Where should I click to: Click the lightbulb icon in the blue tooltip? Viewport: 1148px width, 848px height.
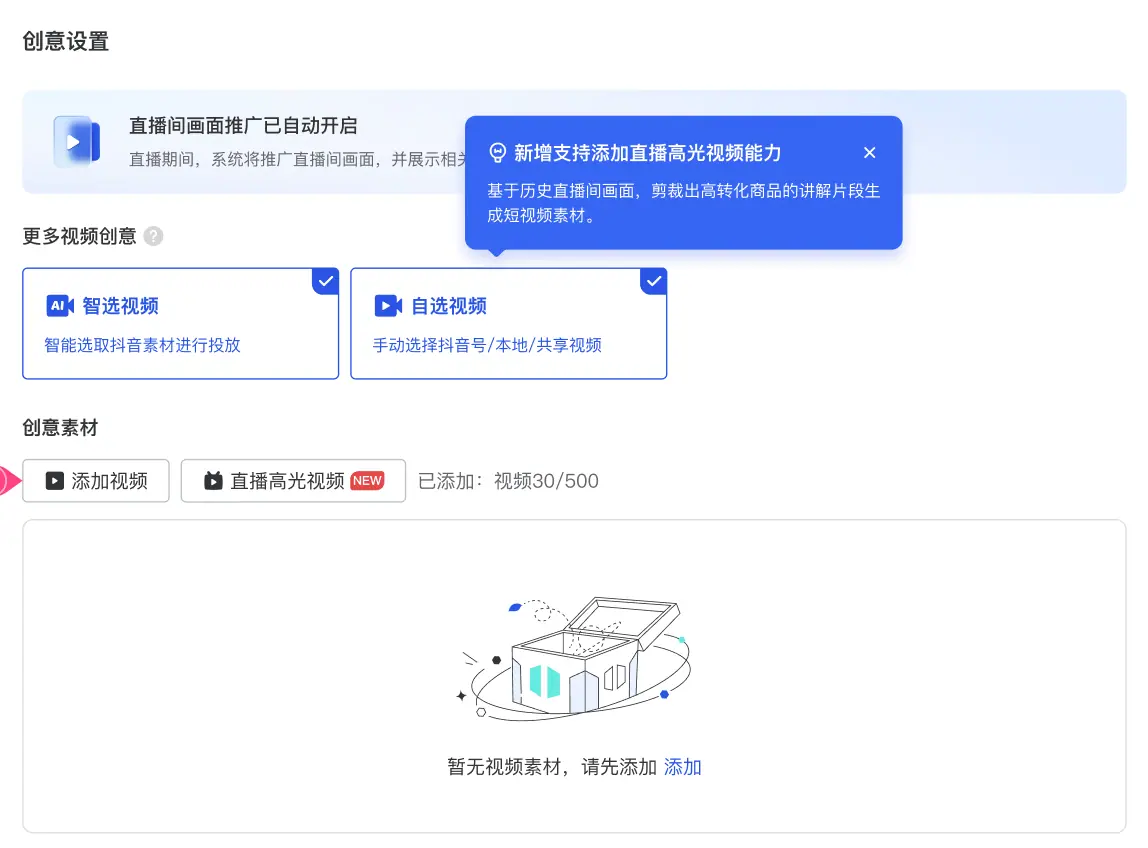coord(497,152)
